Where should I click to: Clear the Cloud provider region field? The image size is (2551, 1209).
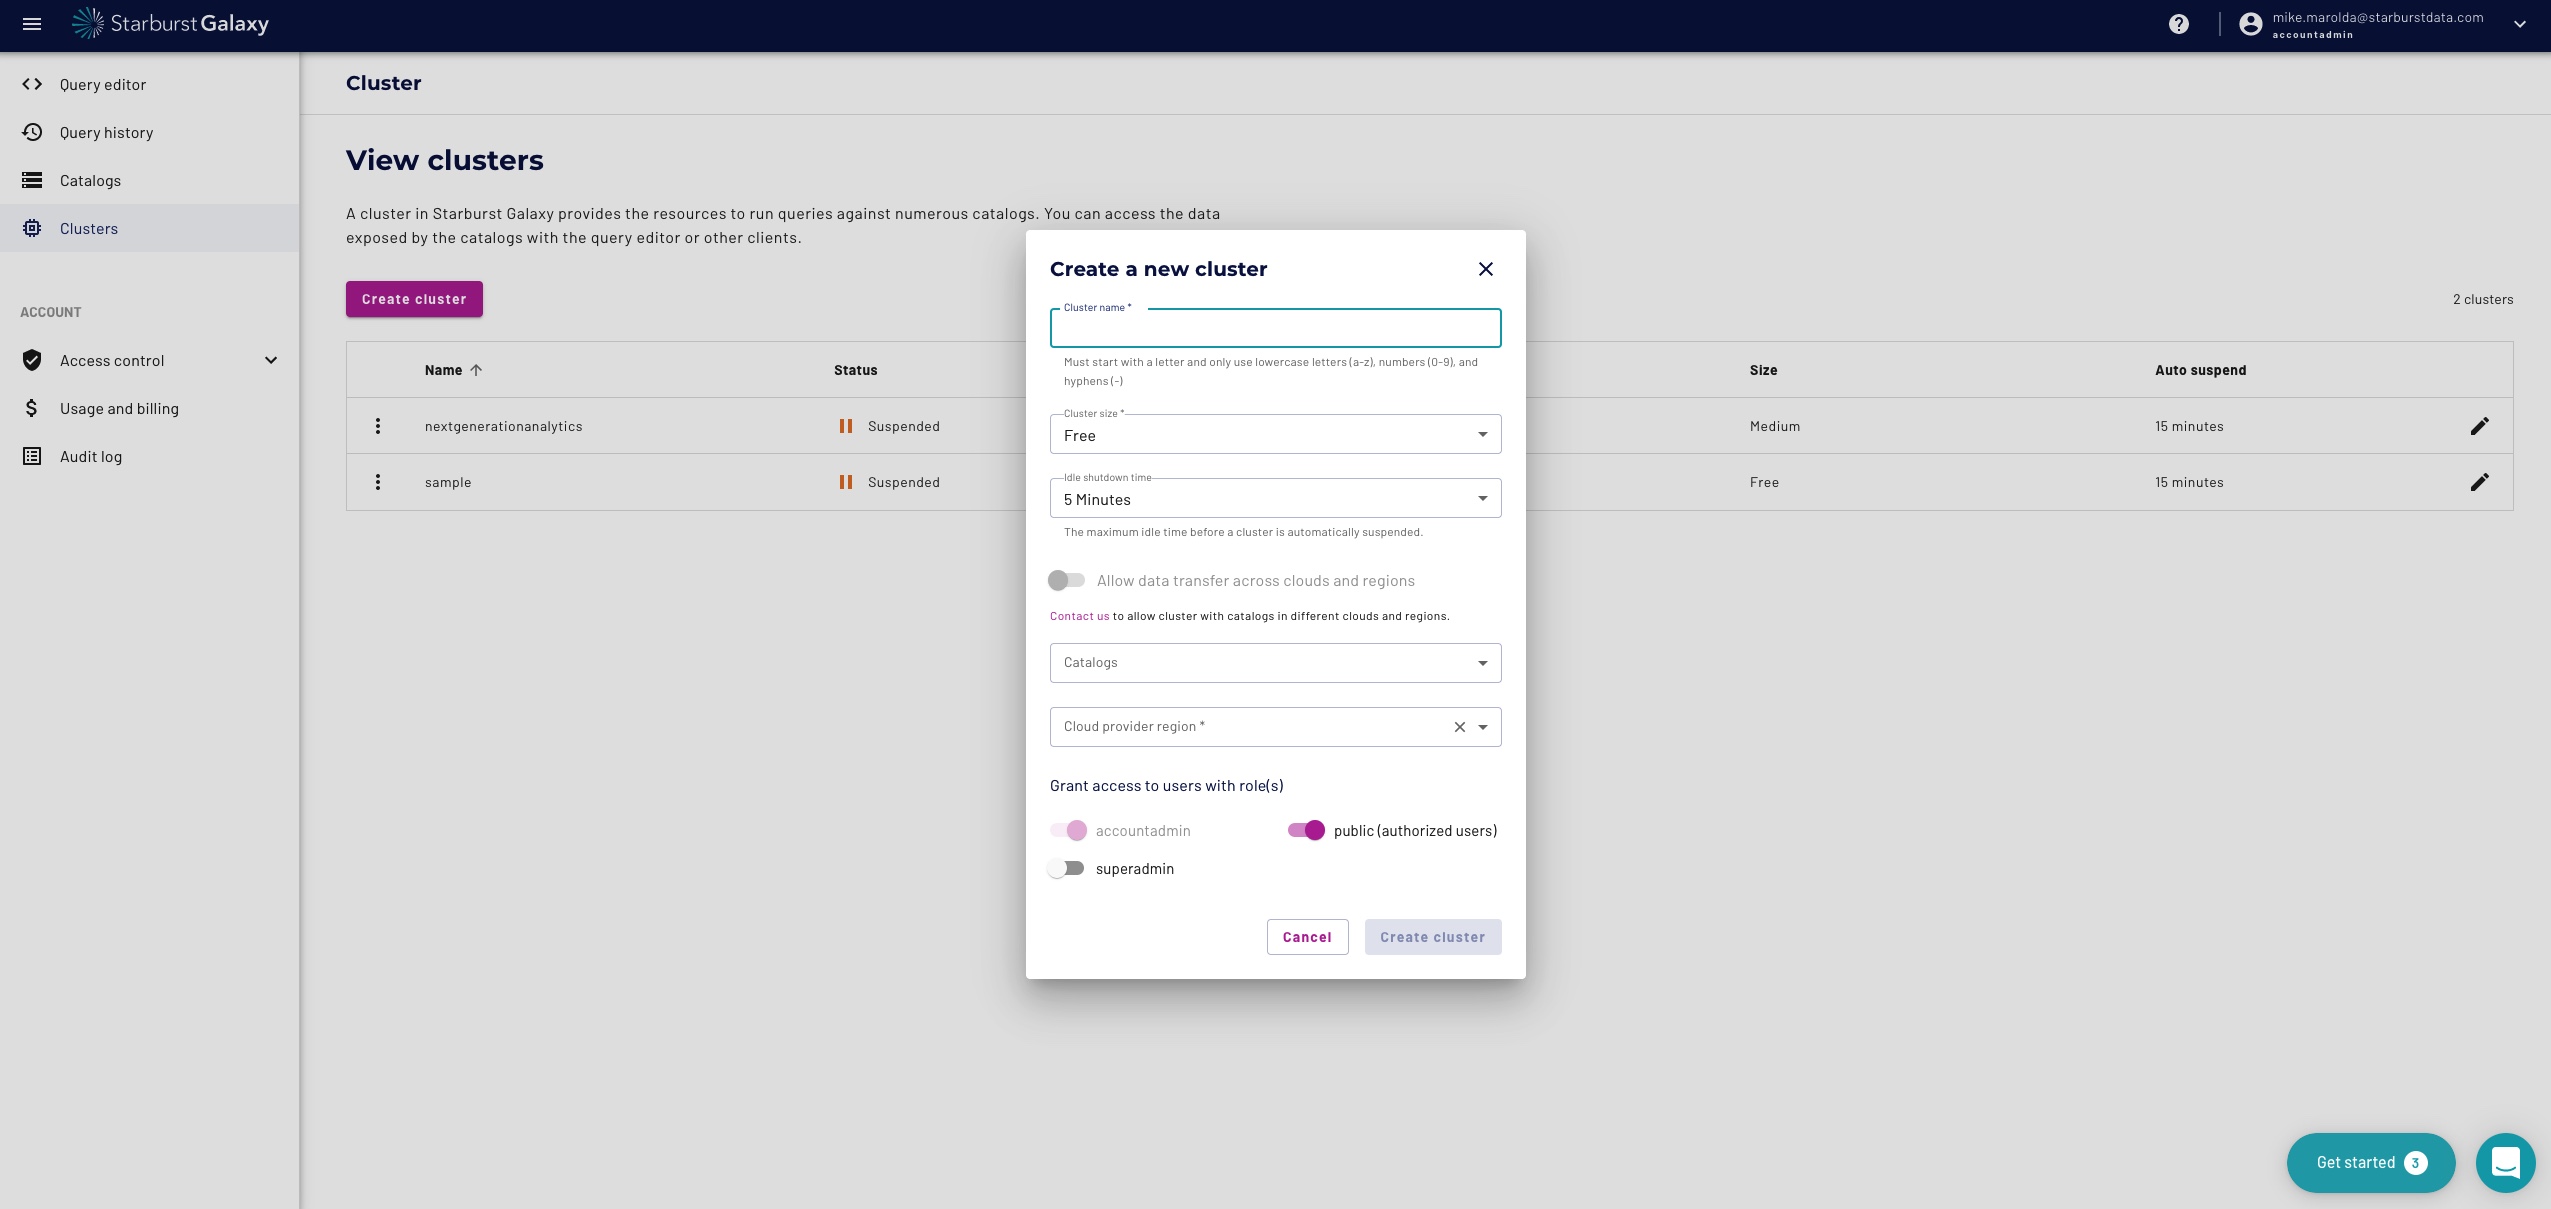pyautogui.click(x=1459, y=727)
